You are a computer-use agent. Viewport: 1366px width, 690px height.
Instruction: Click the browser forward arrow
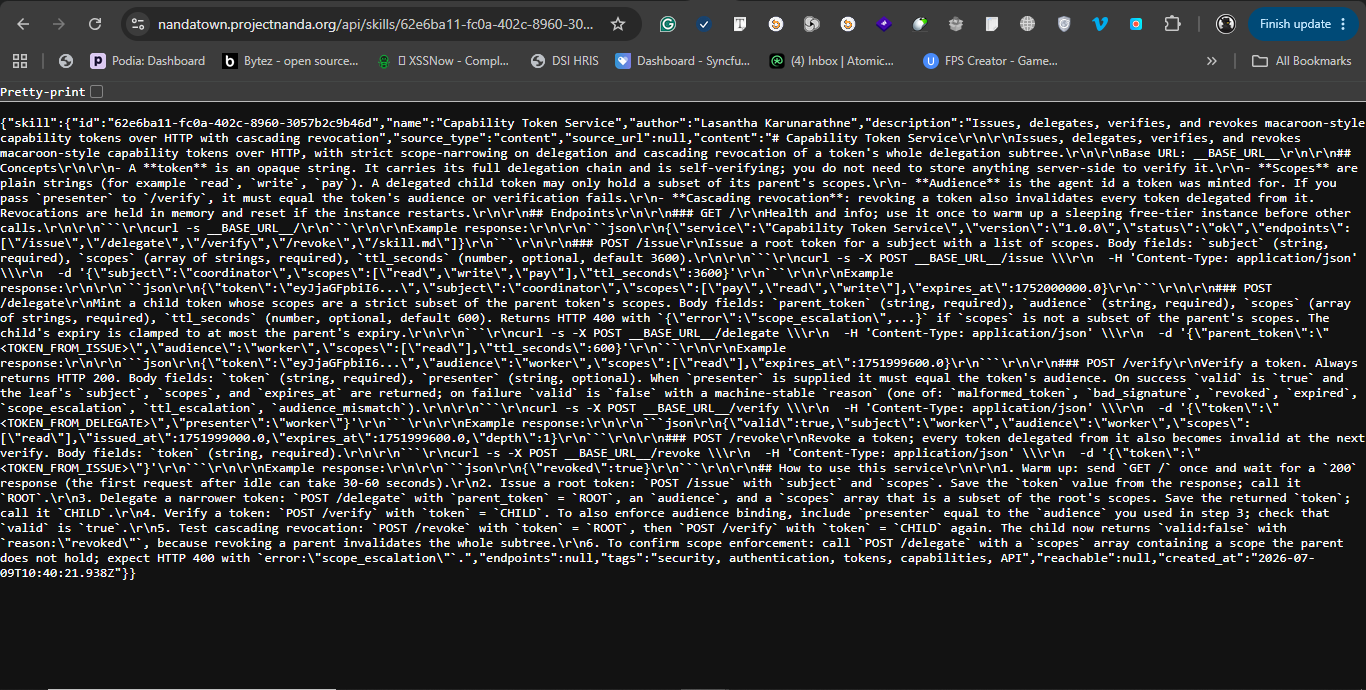pos(59,24)
